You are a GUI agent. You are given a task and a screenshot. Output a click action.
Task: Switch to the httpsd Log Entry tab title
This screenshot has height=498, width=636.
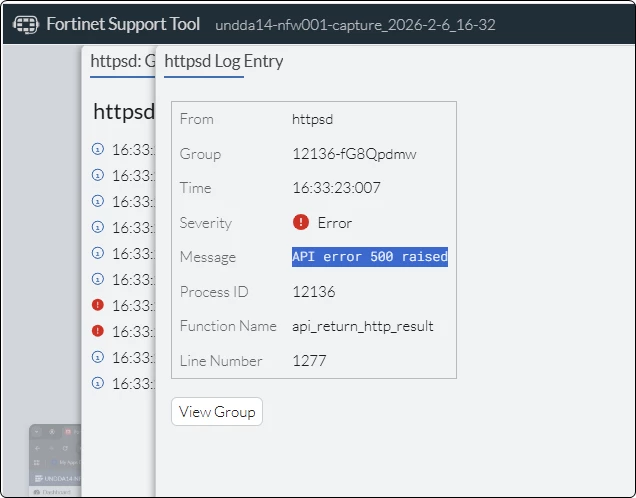pyautogui.click(x=224, y=61)
